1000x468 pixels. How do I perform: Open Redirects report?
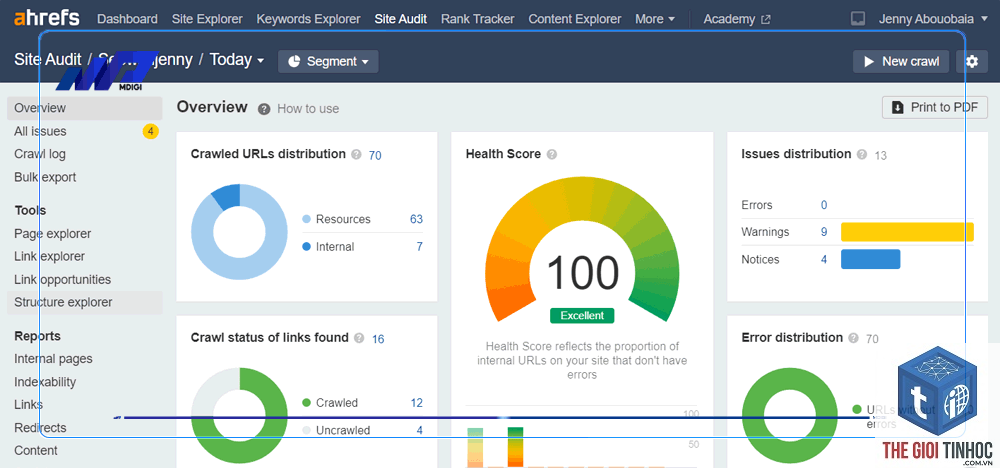pos(40,428)
